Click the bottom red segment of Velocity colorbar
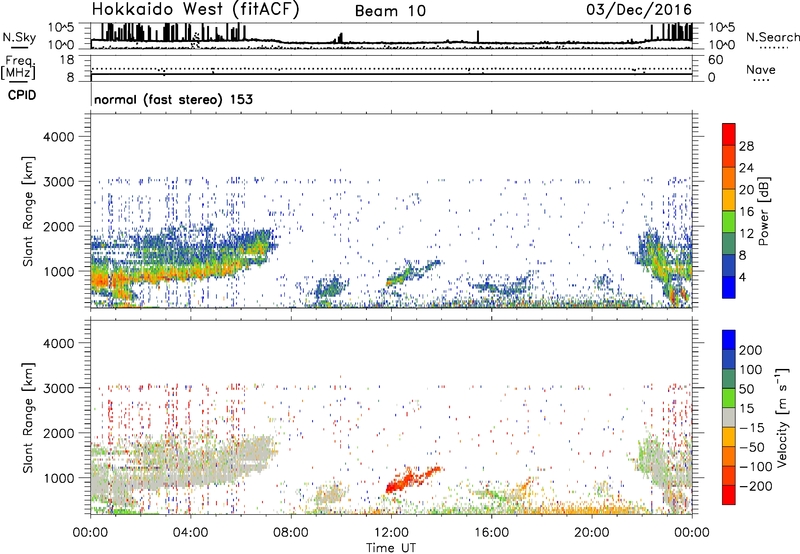The width and height of the screenshot is (800, 554). tap(729, 495)
